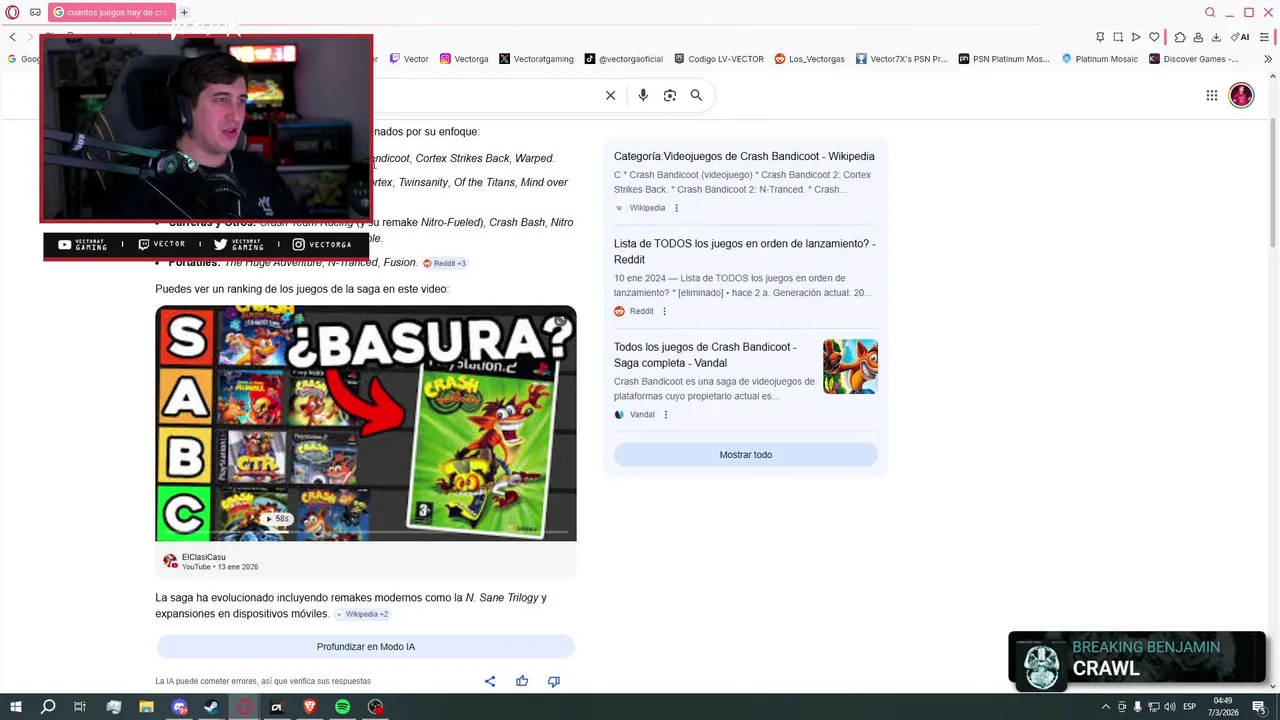Image resolution: width=1280 pixels, height=720 pixels.
Task: Show more bookmarks with double chevron
Action: pyautogui.click(x=1268, y=59)
